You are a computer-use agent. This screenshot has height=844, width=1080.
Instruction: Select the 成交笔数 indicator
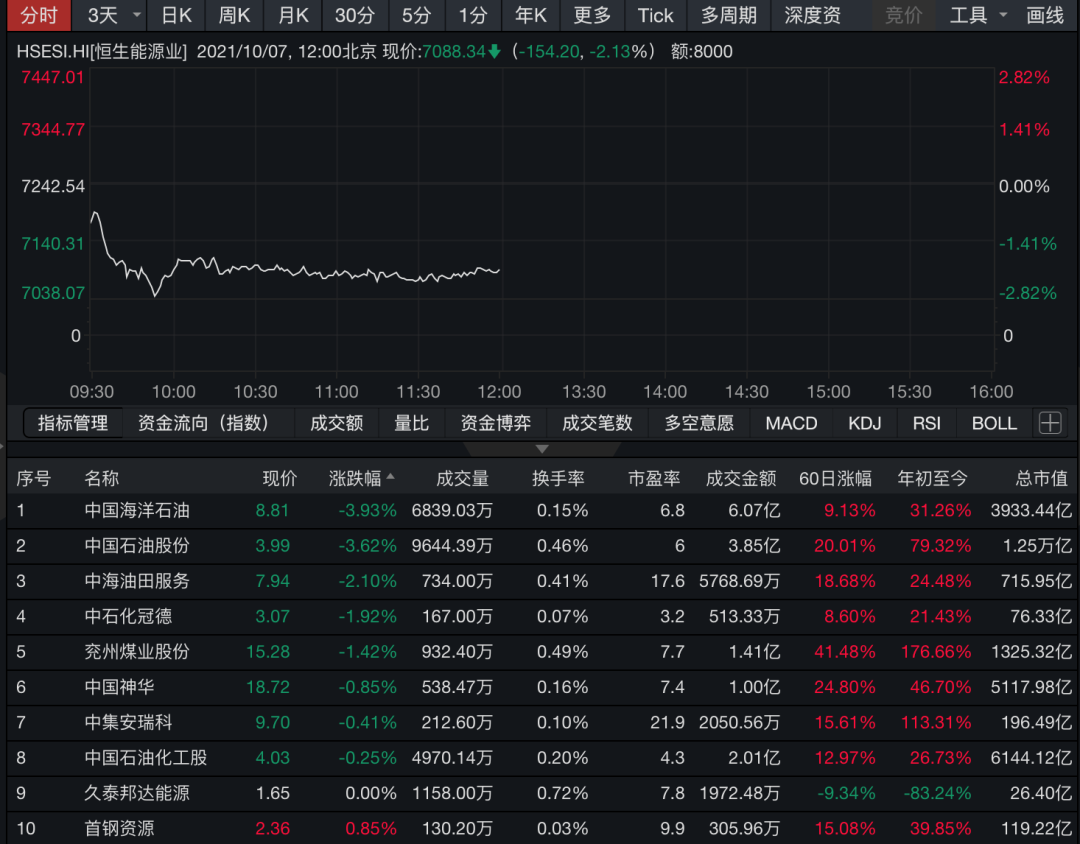click(x=597, y=423)
